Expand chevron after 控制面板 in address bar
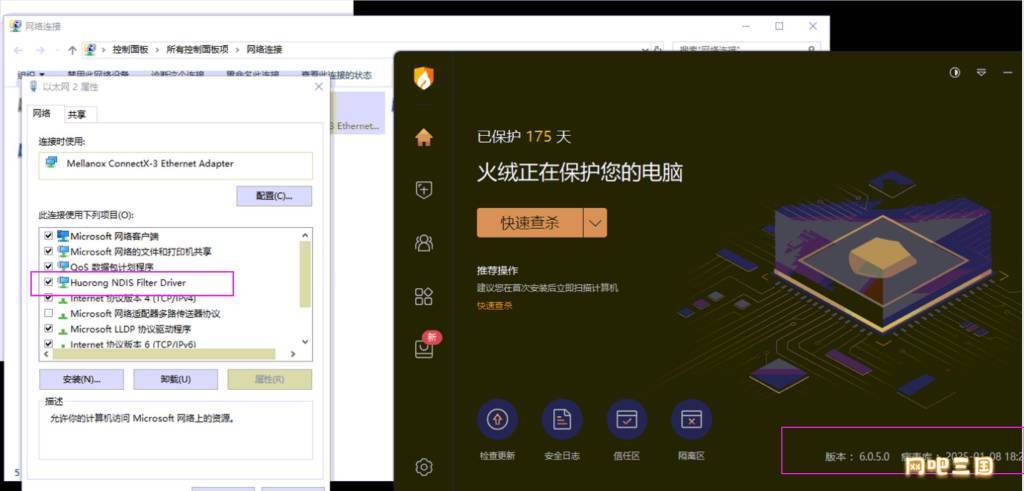Viewport: 1024px width, 491px height. 157,50
